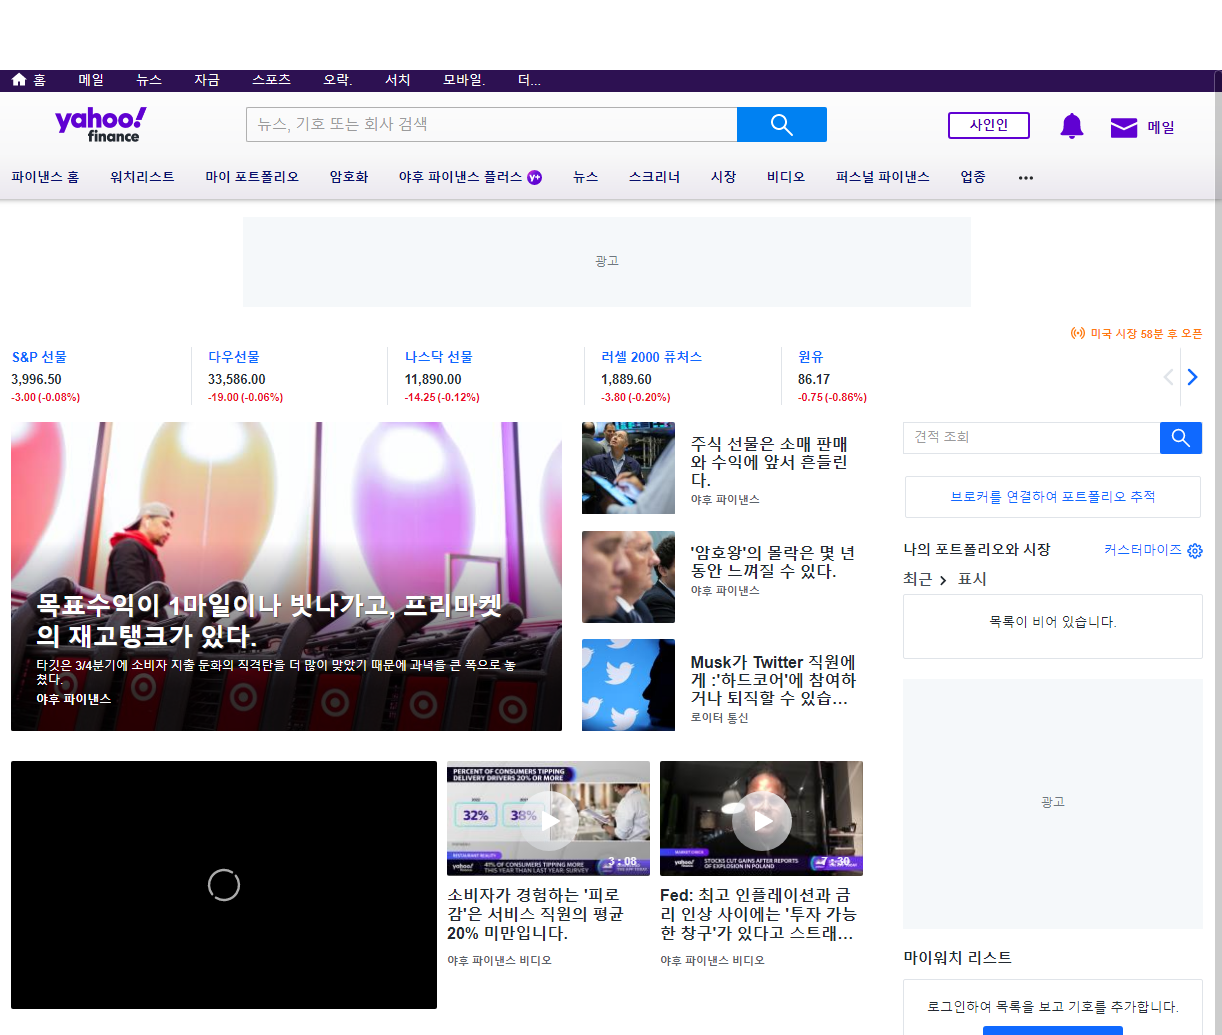Screen dimensions: 1222x1035
Task: Open 소비자가 경험하는 '피로감' video title
Action: tap(535, 914)
